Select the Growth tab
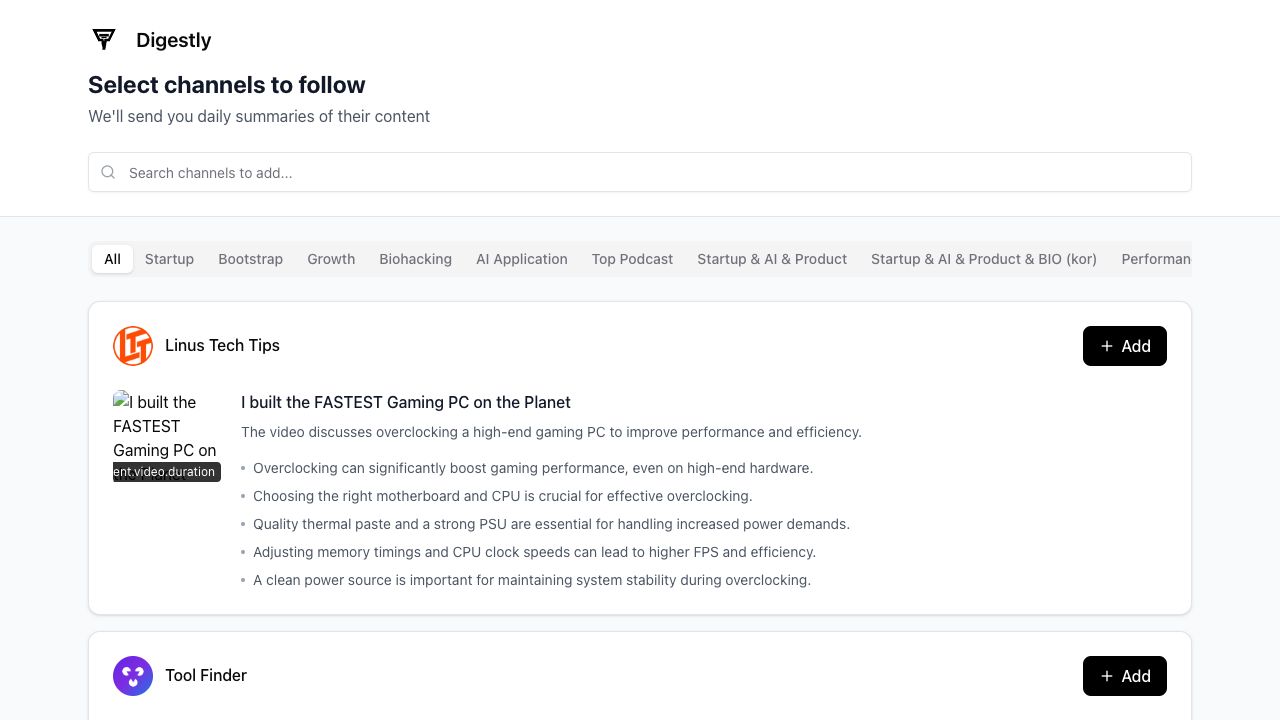 pos(331,259)
